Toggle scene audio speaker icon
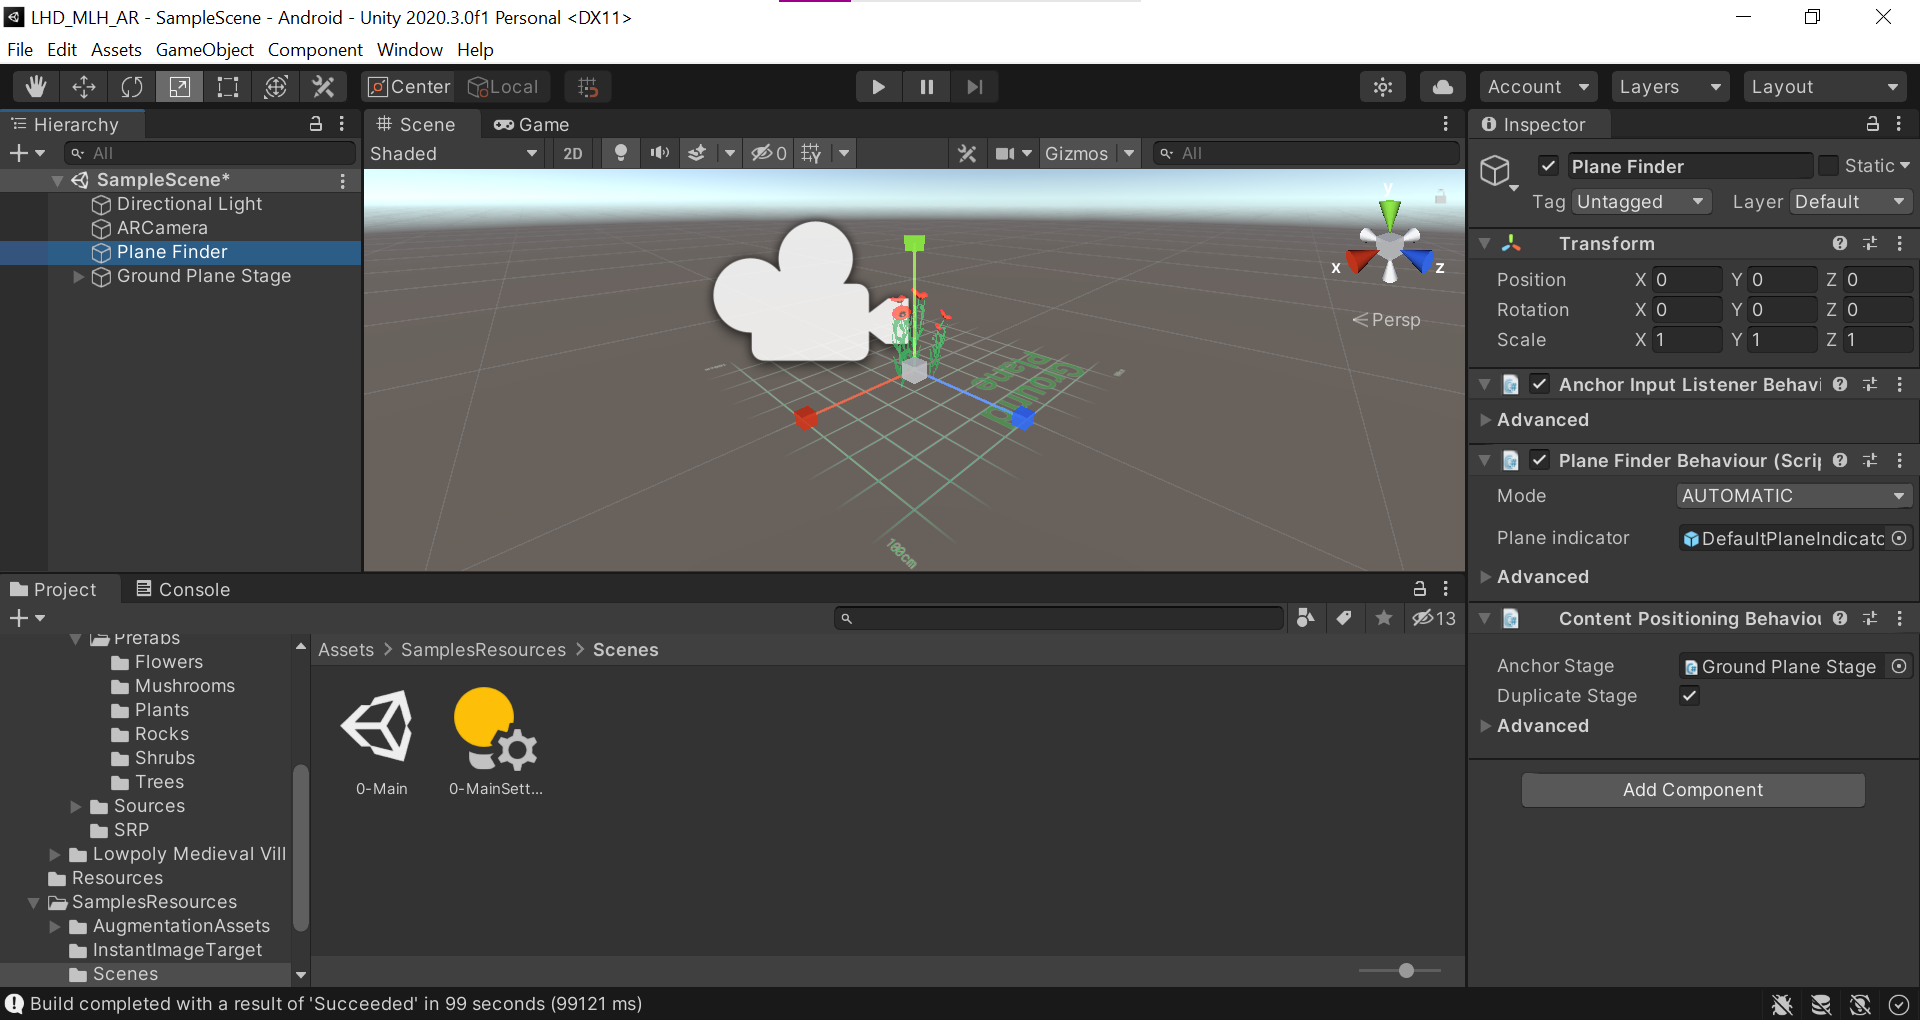The image size is (1920, 1020). point(659,153)
